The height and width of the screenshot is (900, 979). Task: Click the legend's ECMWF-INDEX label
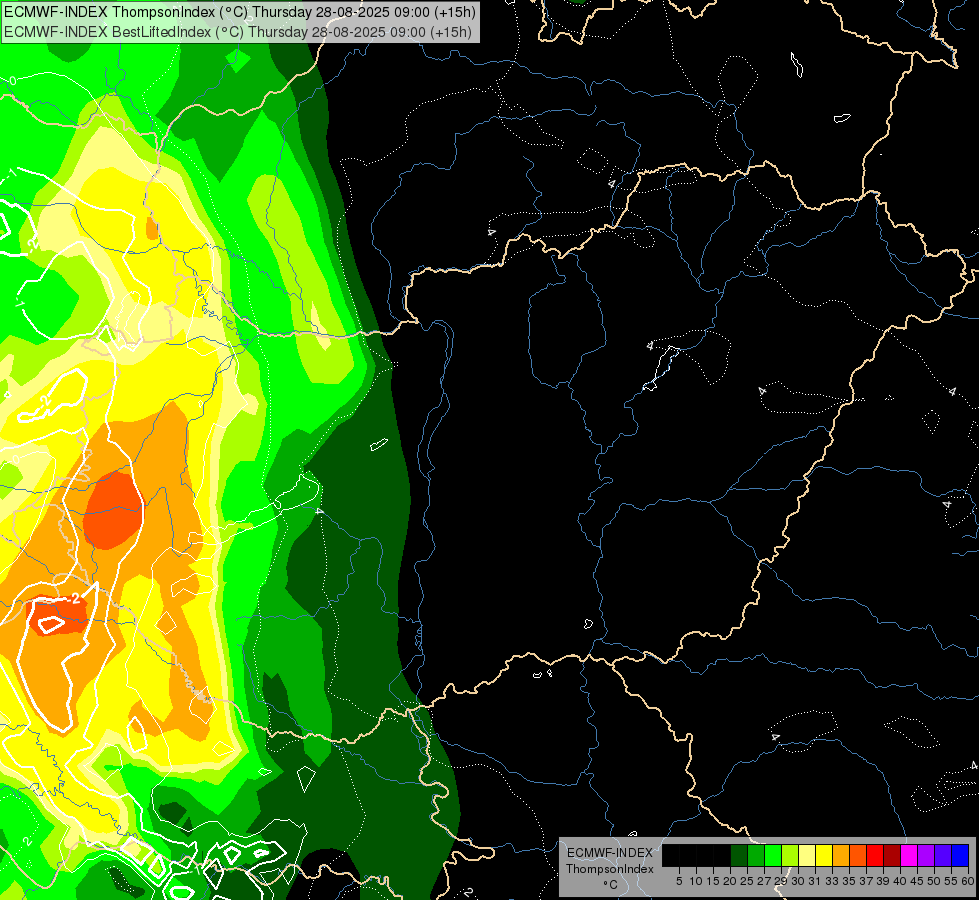point(610,853)
